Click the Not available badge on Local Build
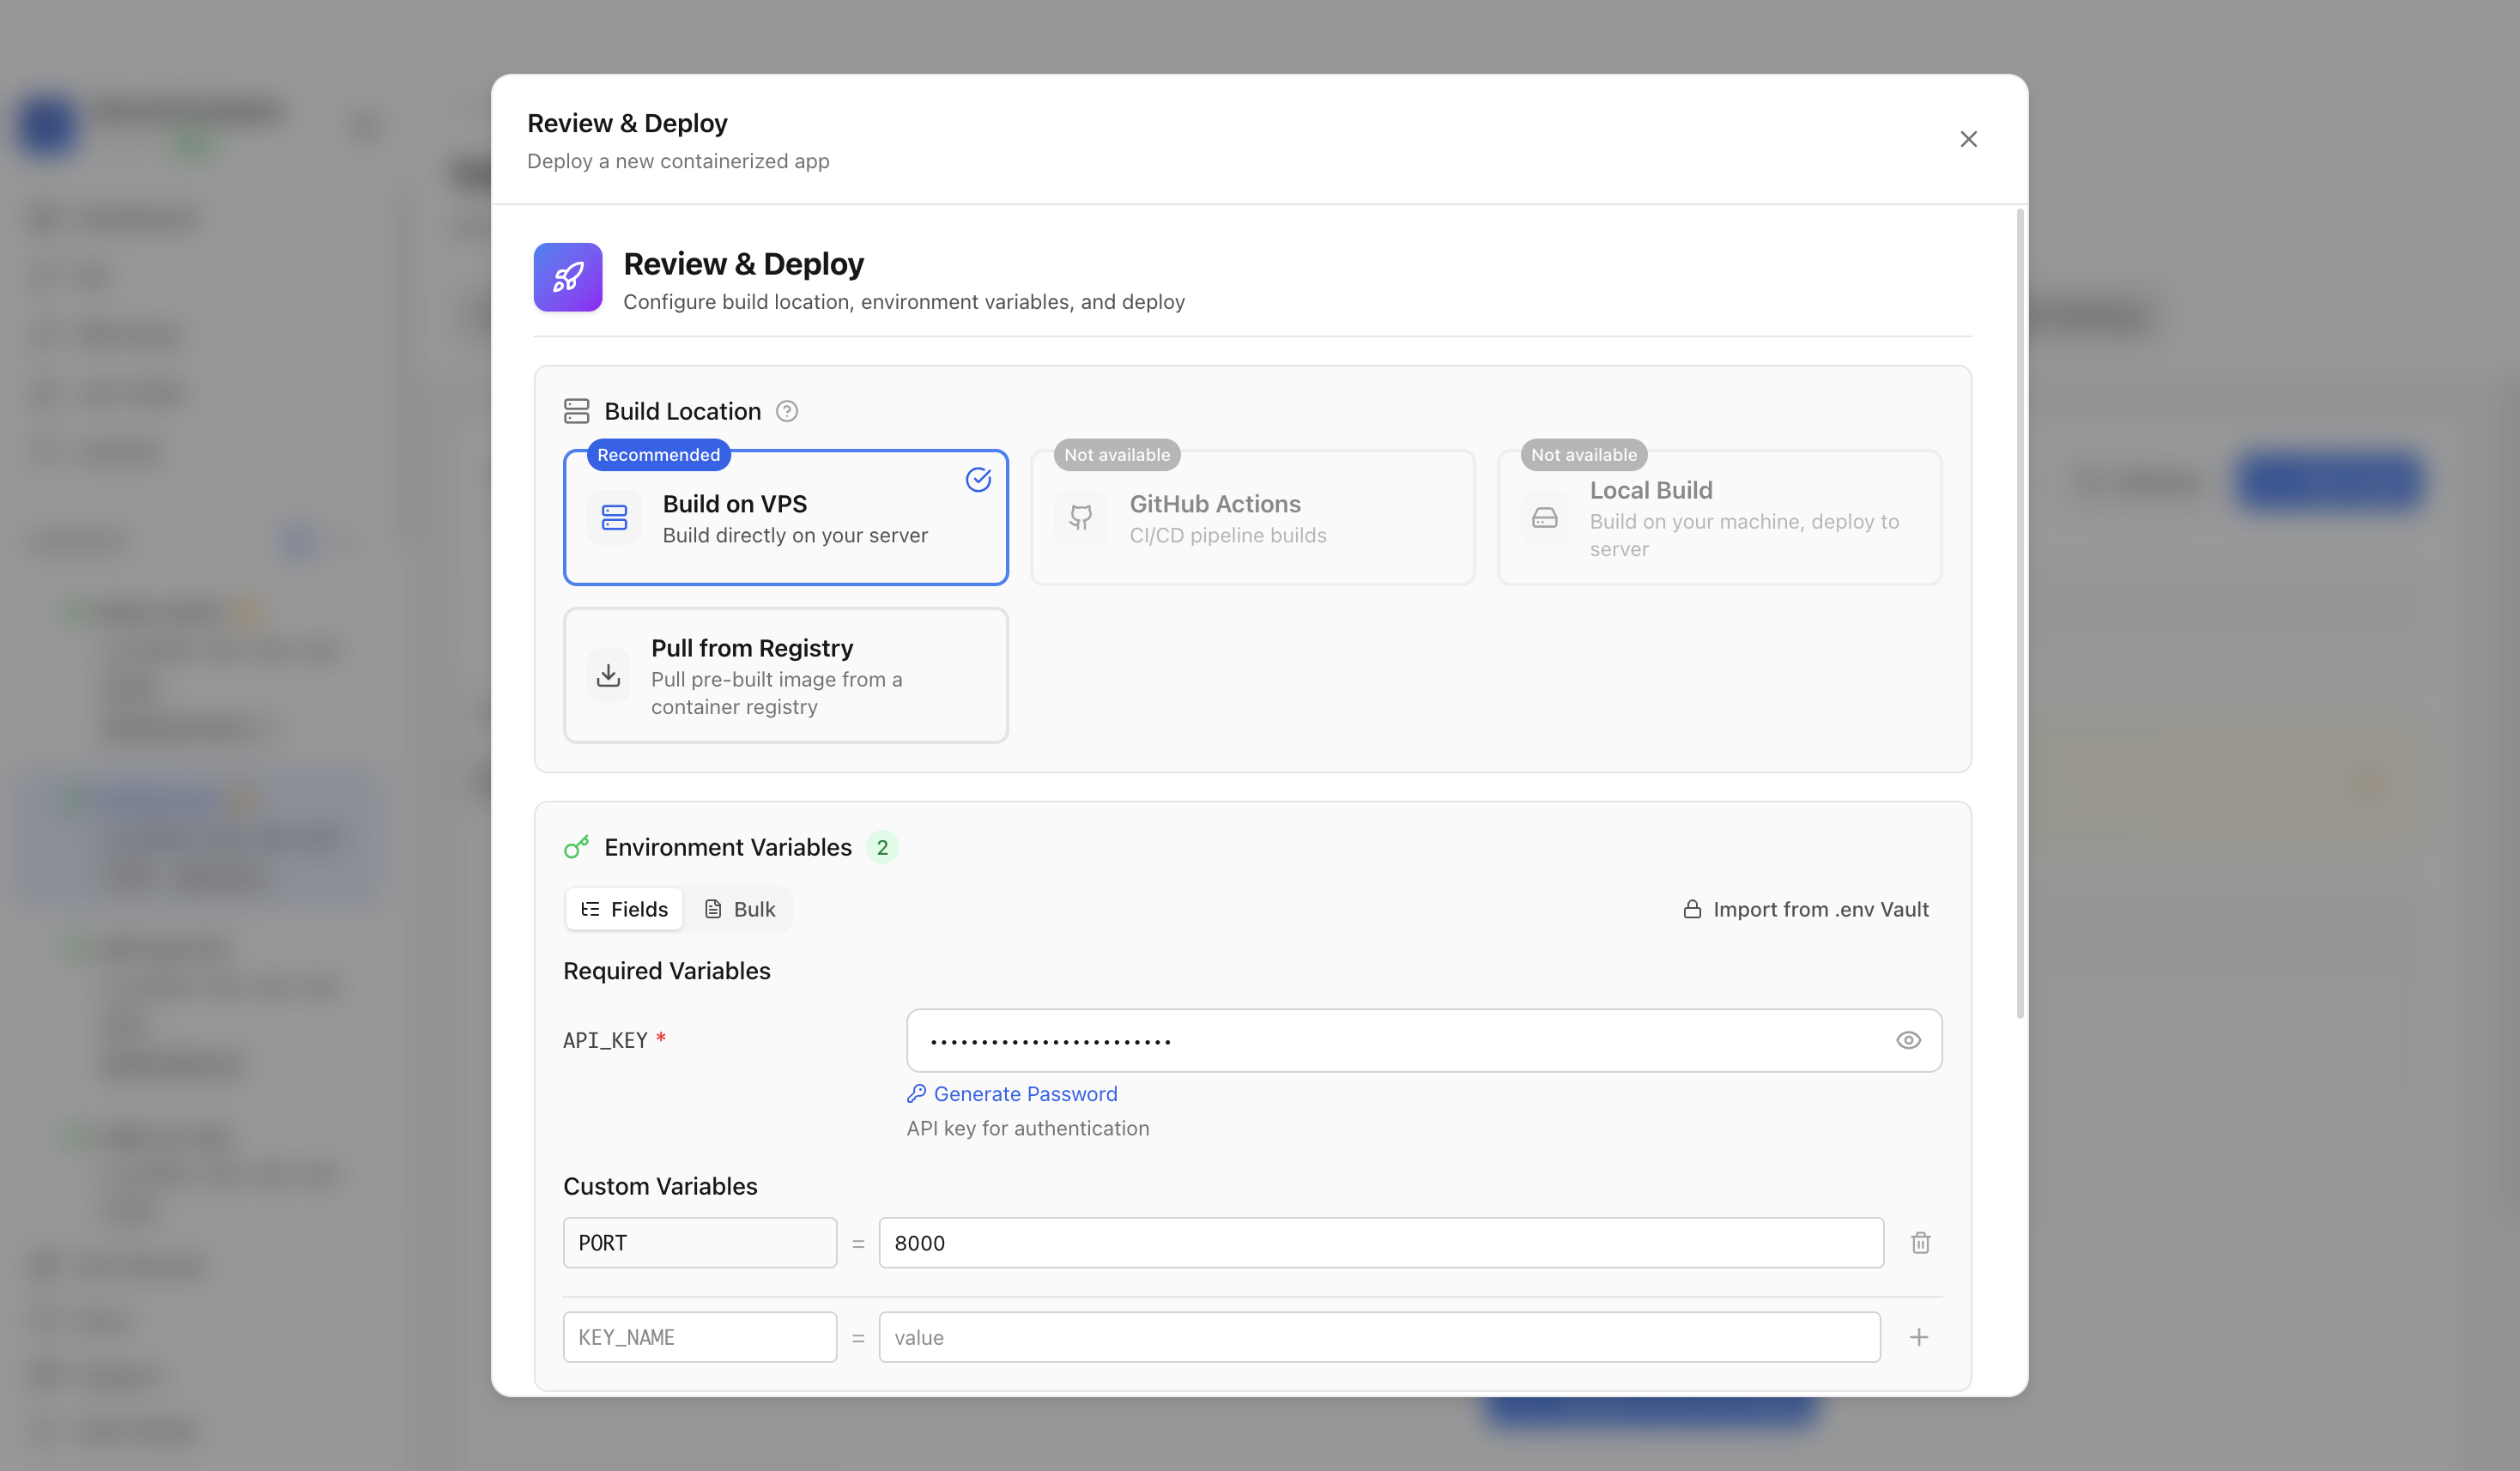 1584,455
